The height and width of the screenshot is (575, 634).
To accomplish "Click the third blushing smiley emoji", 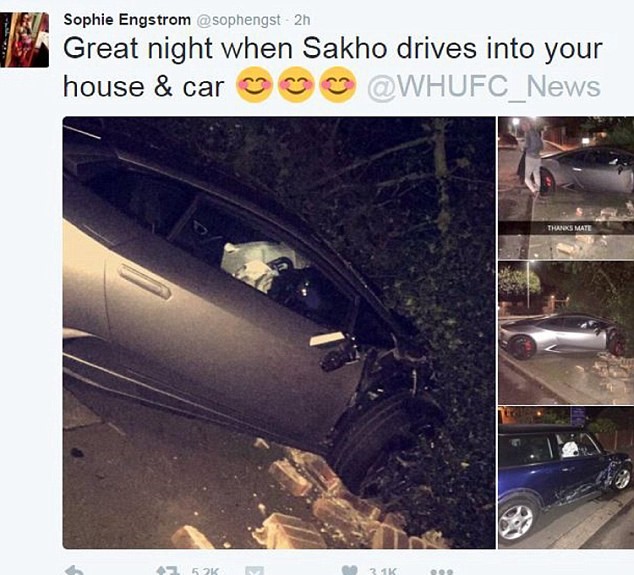I will pos(338,85).
